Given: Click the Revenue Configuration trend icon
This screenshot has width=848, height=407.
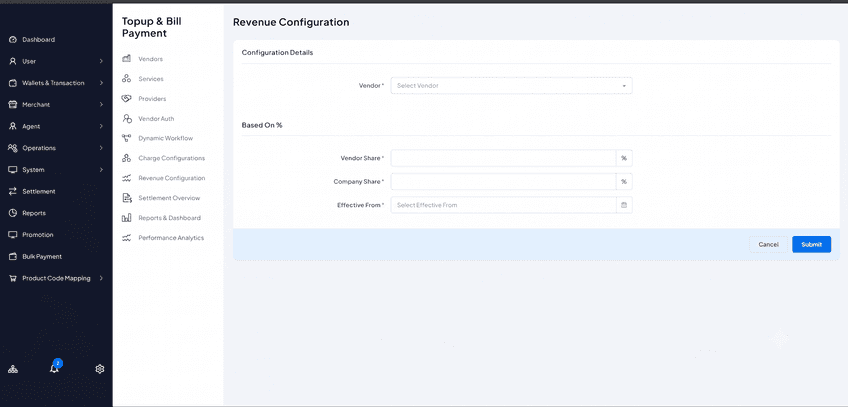Looking at the screenshot, I should (127, 178).
